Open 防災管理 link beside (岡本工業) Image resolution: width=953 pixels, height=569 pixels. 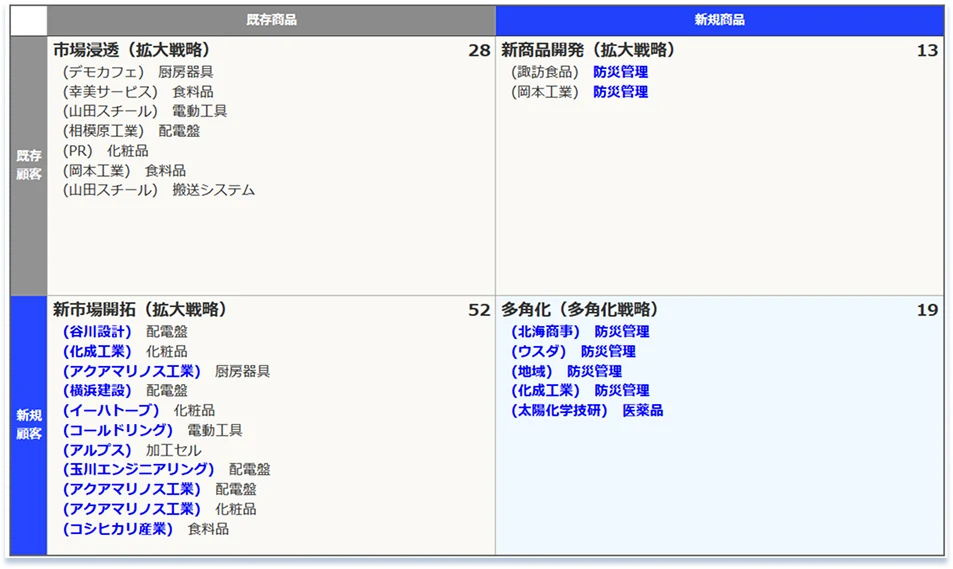621,92
